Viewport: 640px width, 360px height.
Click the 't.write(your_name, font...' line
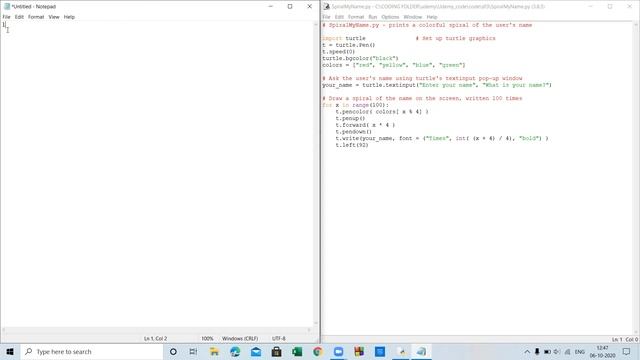tap(442, 138)
